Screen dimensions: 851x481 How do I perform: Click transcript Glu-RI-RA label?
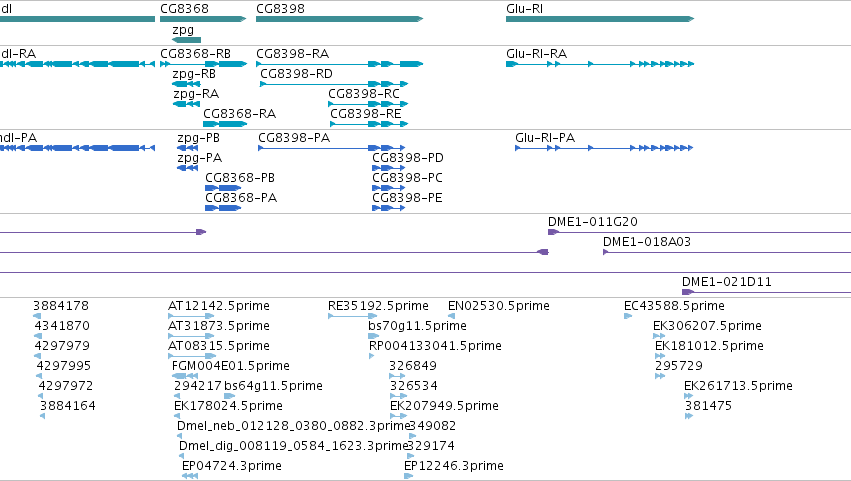[x=536, y=54]
